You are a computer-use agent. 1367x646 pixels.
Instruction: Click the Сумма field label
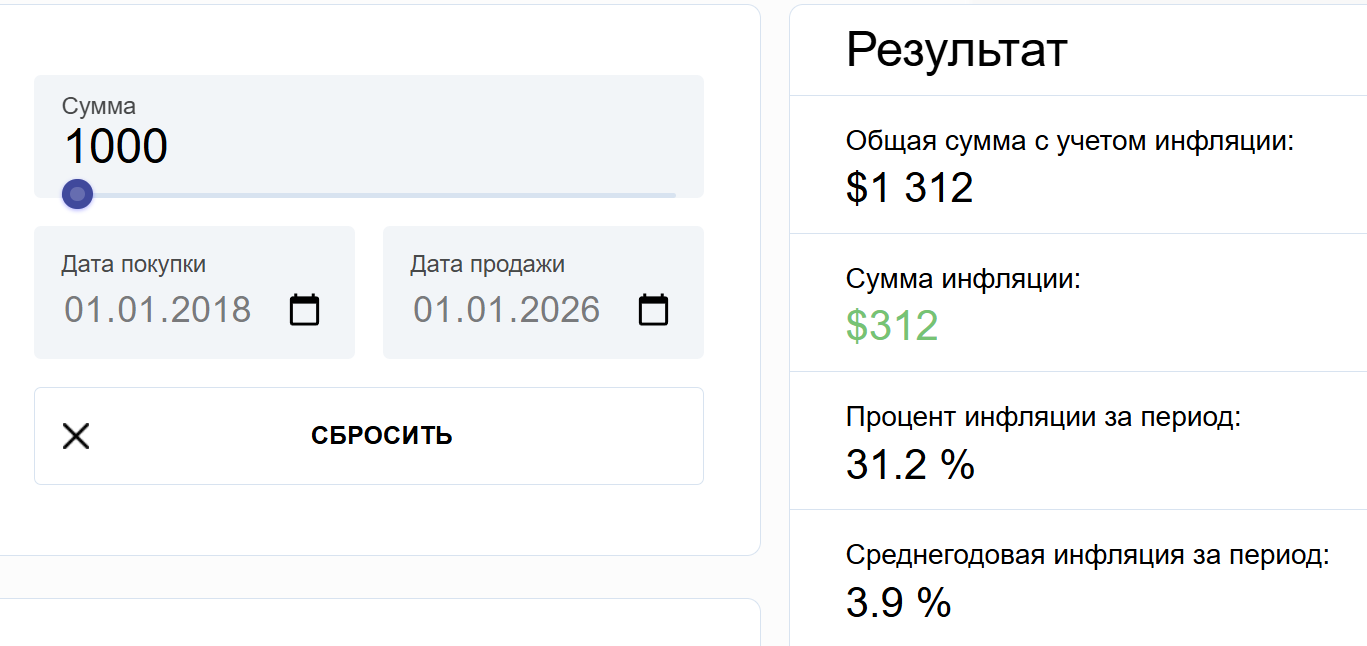click(99, 106)
